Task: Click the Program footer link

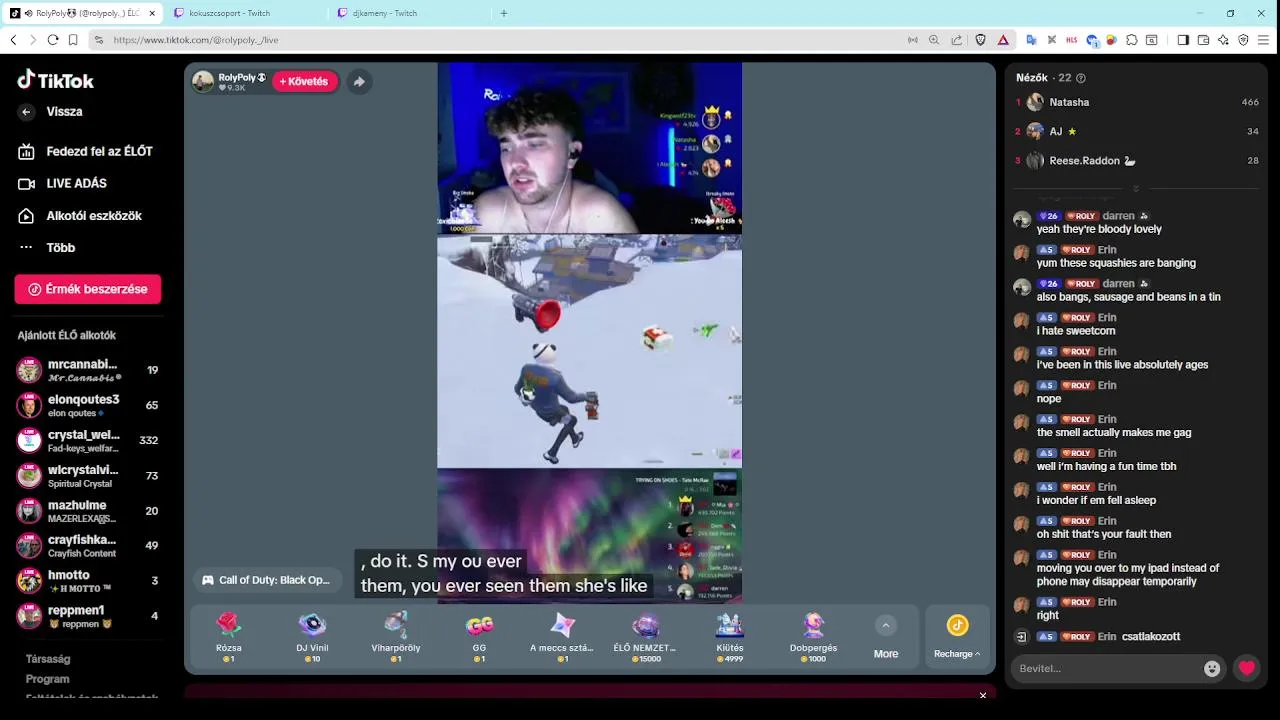Action: 48,679
